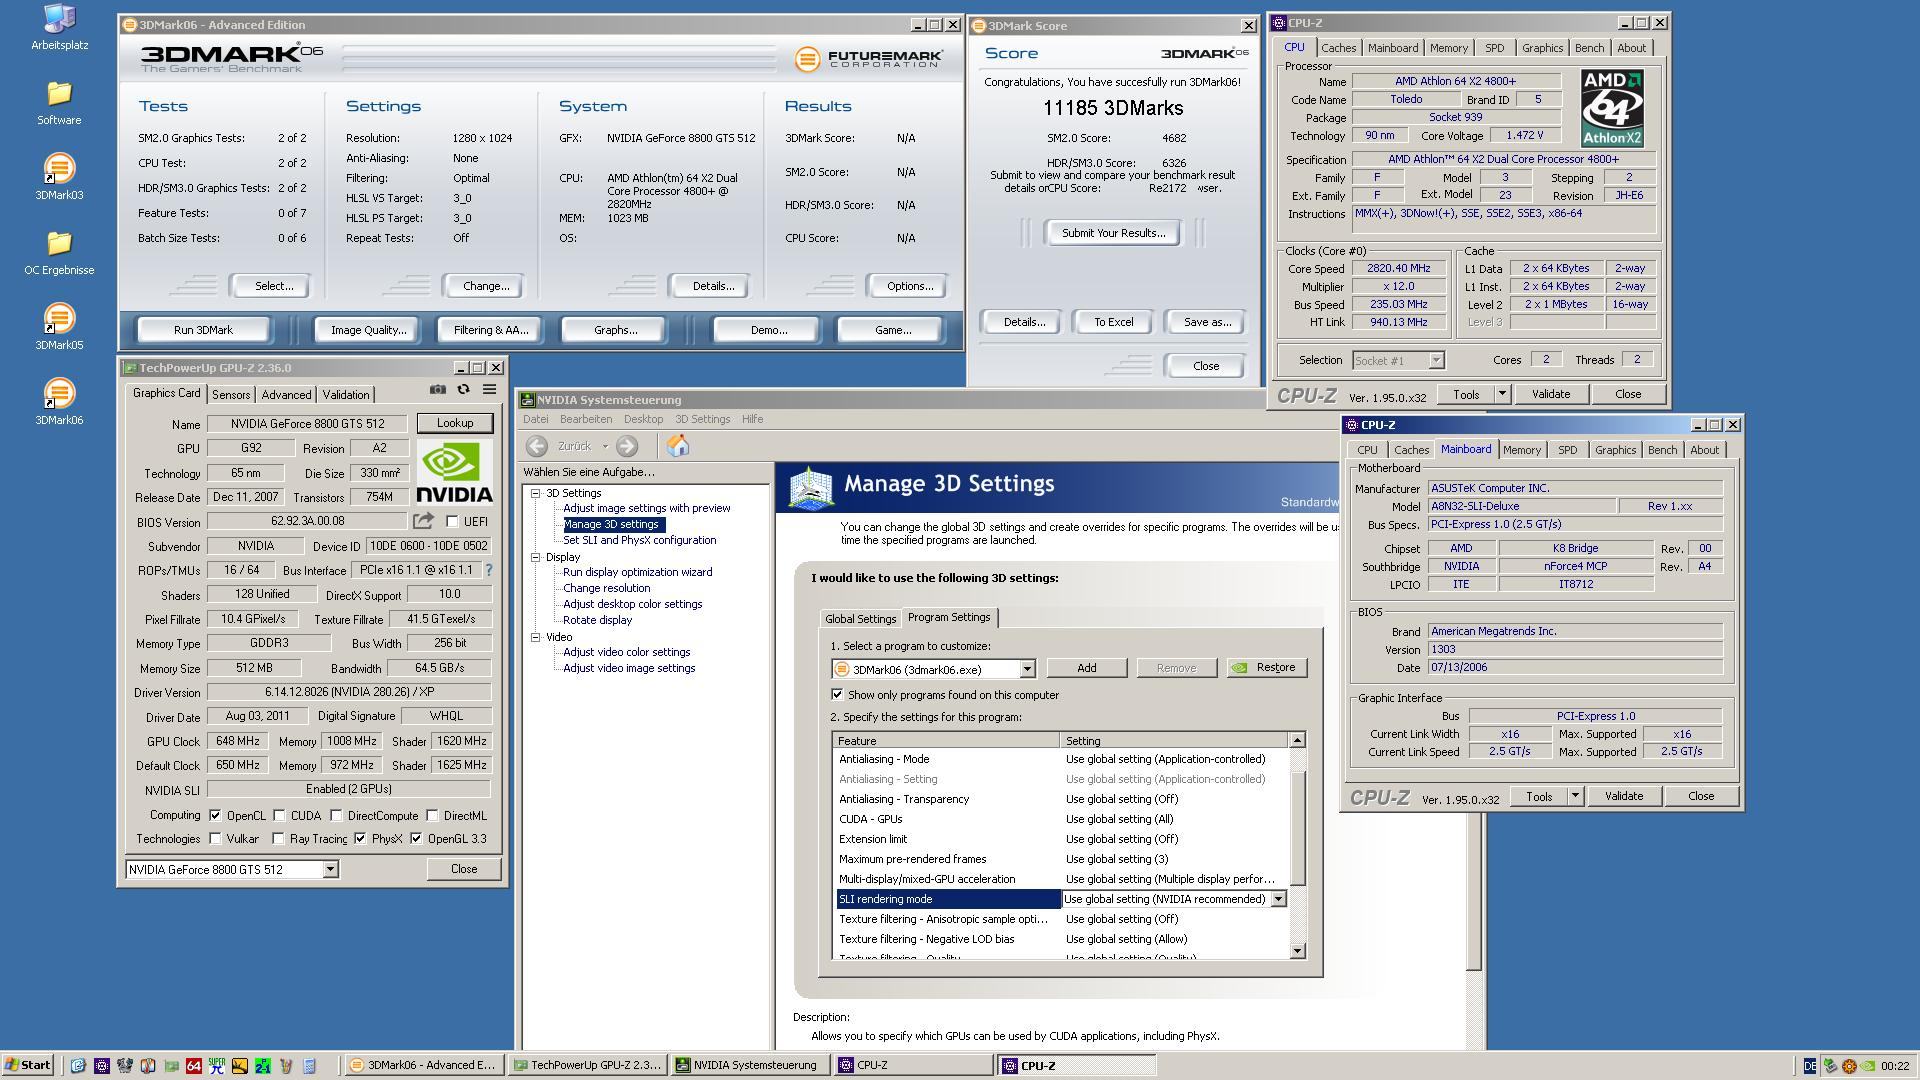
Task: Click the settings list scroll down arrow
Action: point(1297,951)
